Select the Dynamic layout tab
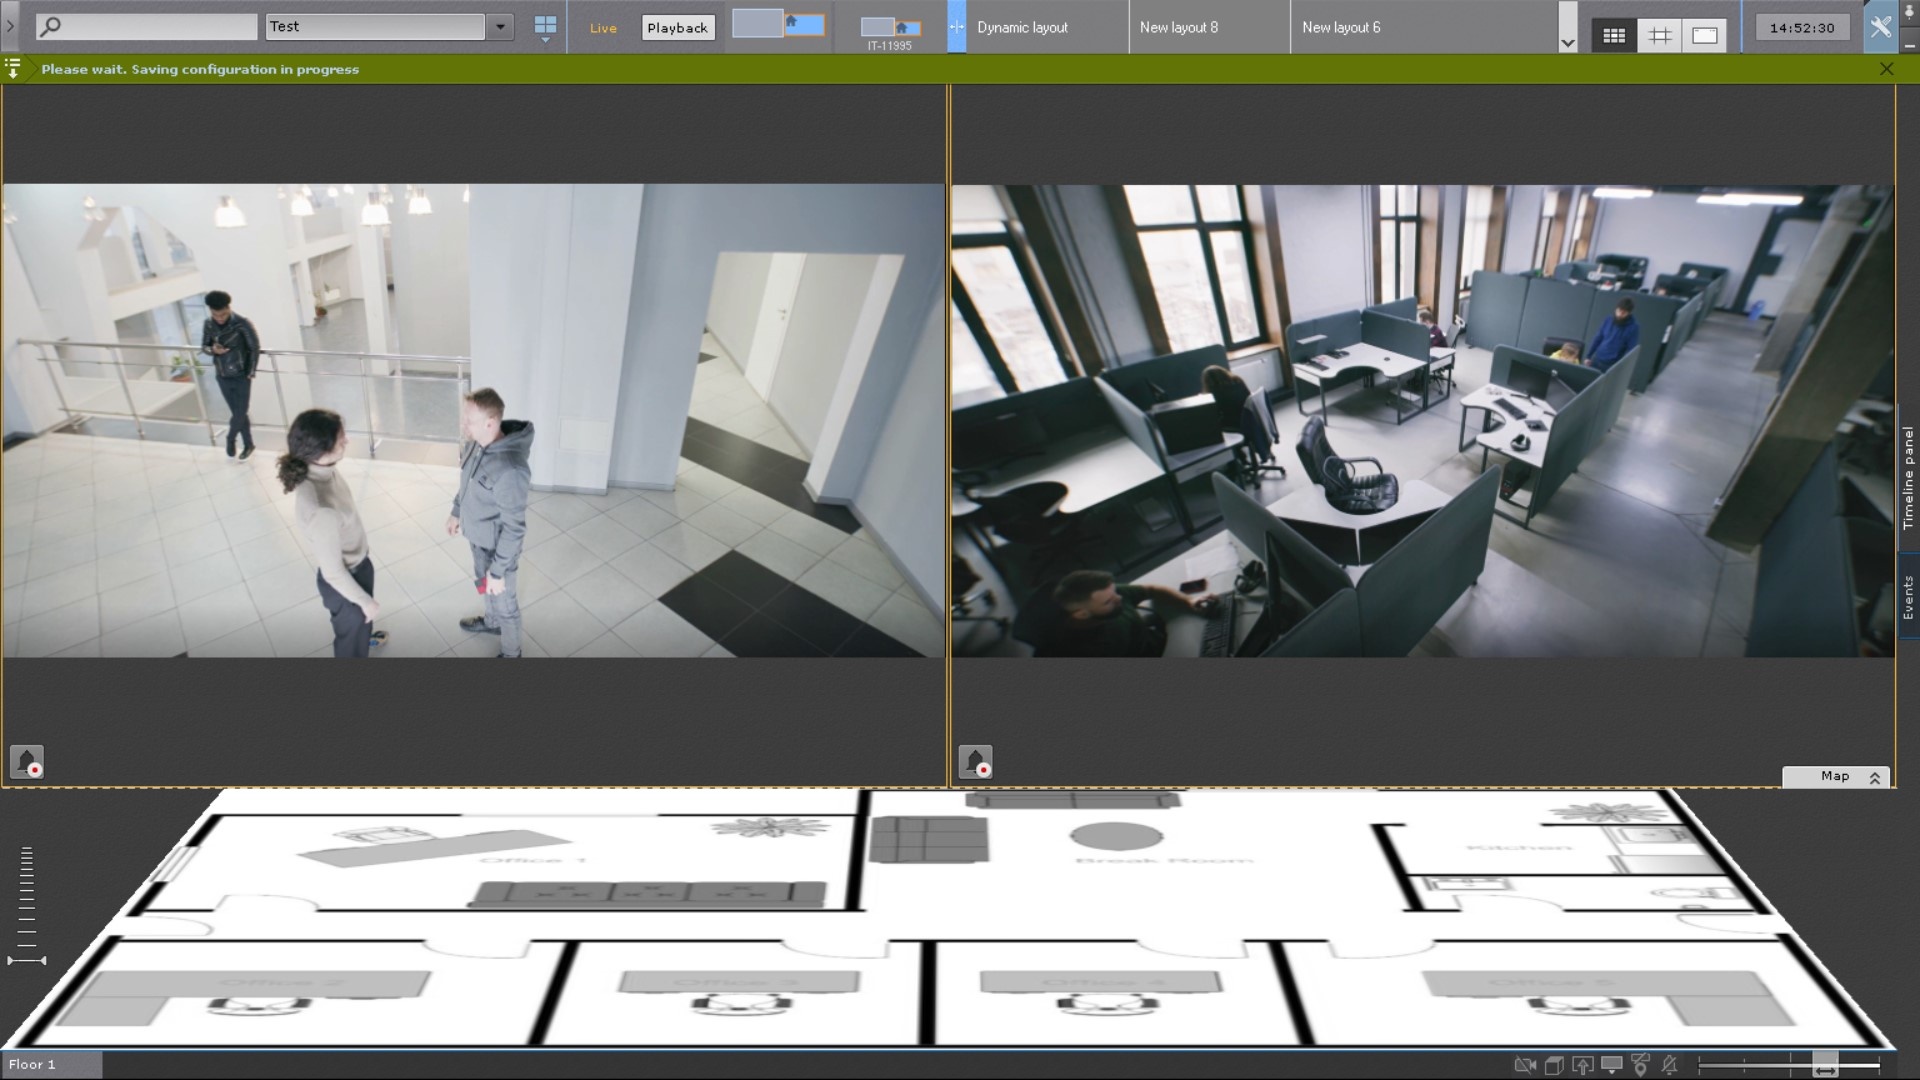 1022,28
